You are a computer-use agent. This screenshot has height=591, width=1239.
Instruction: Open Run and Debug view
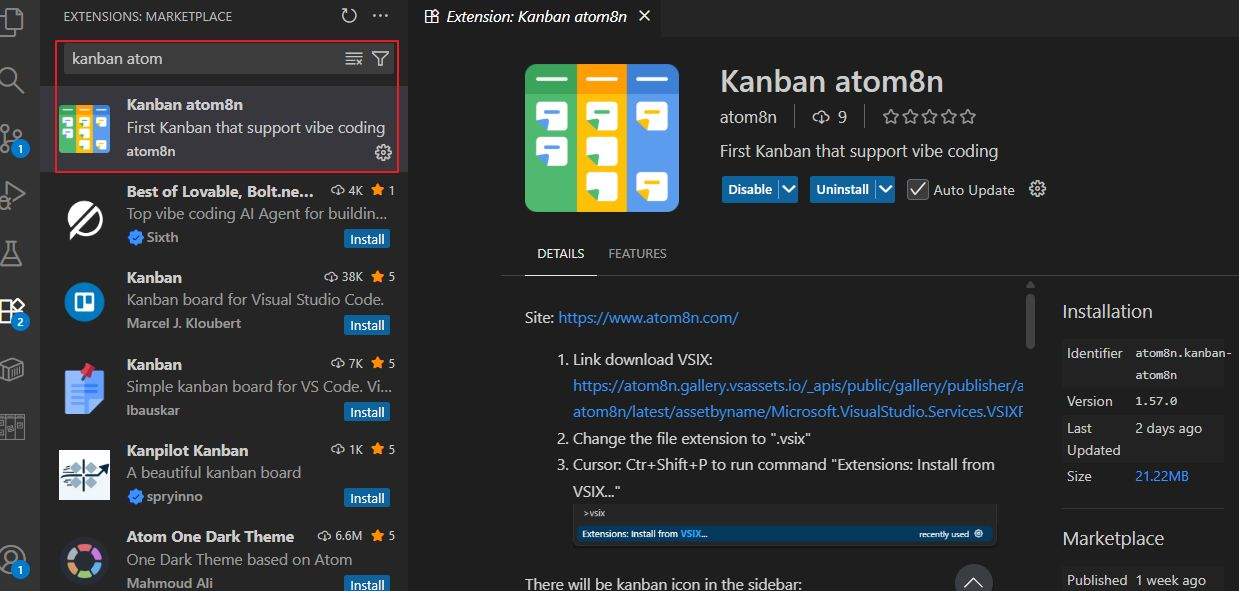pos(11,194)
